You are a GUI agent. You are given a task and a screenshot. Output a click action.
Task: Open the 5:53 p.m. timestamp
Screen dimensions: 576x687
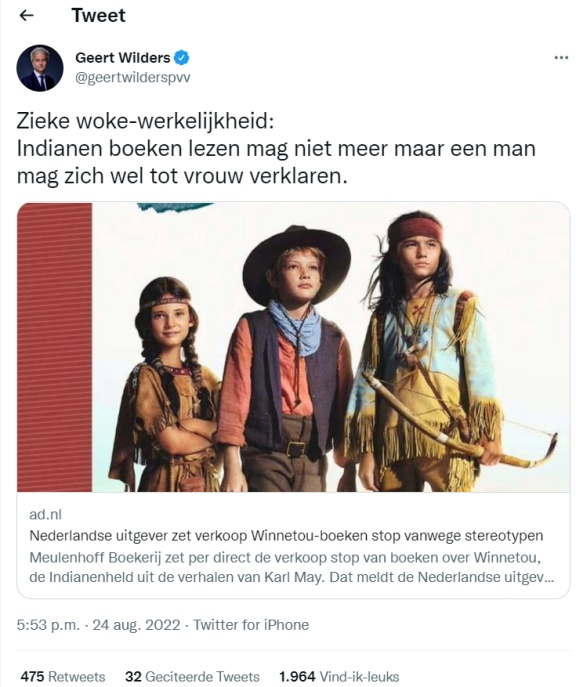coord(48,624)
